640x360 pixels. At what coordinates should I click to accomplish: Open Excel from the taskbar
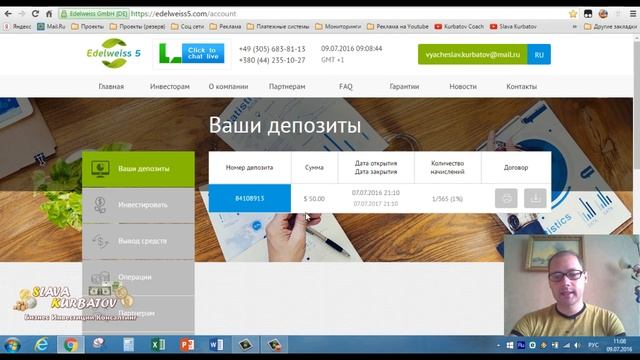click(x=158, y=345)
